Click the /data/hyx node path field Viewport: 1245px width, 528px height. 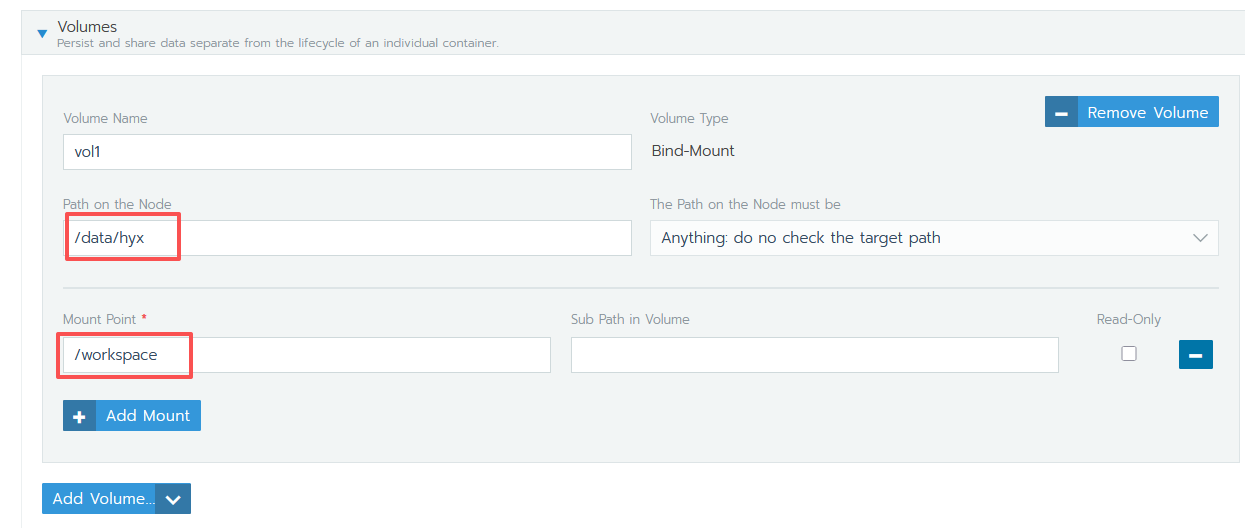pos(346,238)
